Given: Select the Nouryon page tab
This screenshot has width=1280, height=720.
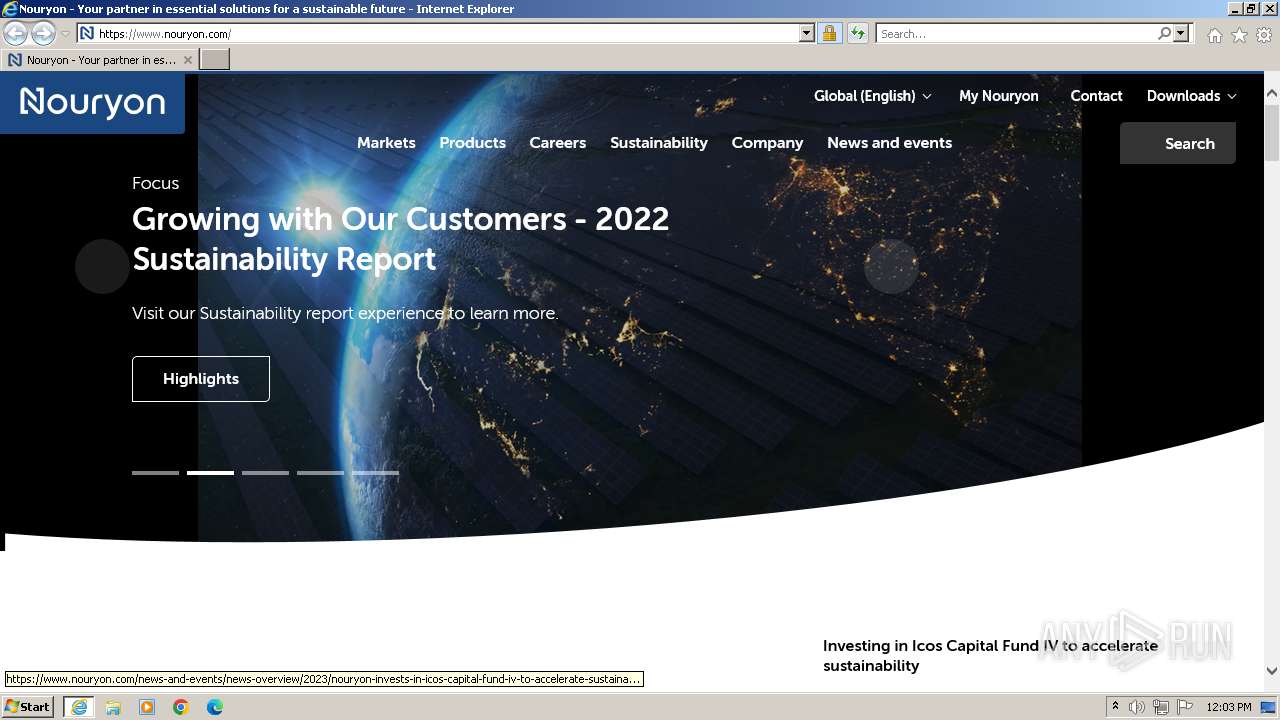Looking at the screenshot, I should [100, 60].
